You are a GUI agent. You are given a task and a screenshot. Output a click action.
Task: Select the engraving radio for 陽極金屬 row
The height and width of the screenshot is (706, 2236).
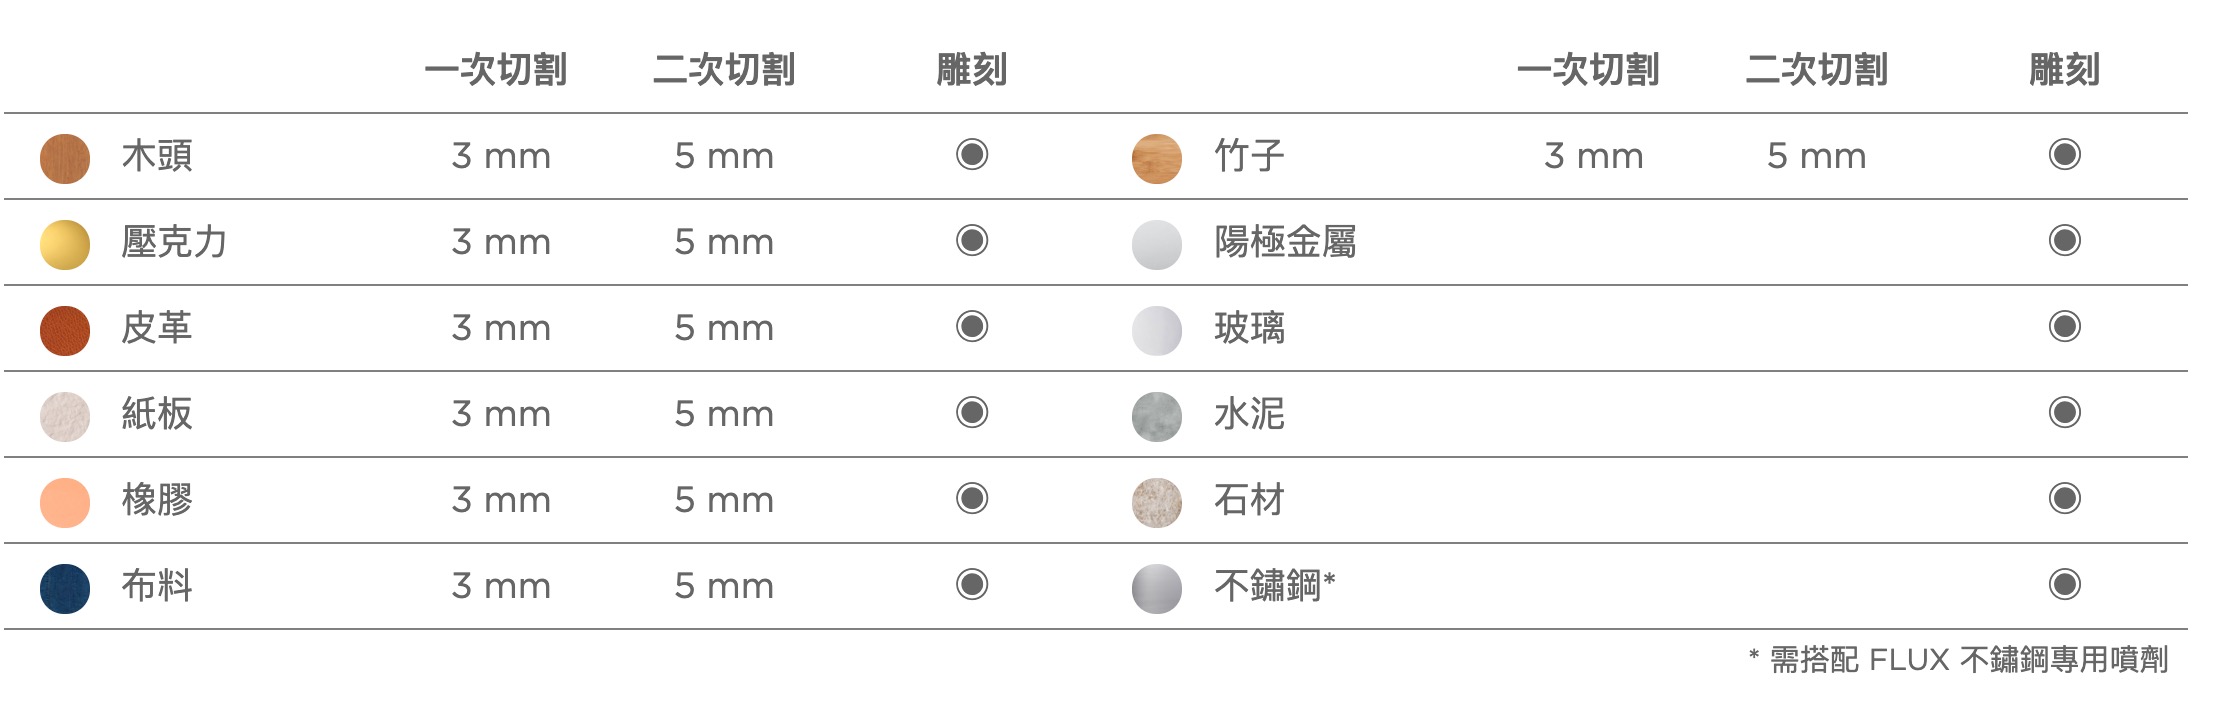click(x=2065, y=240)
